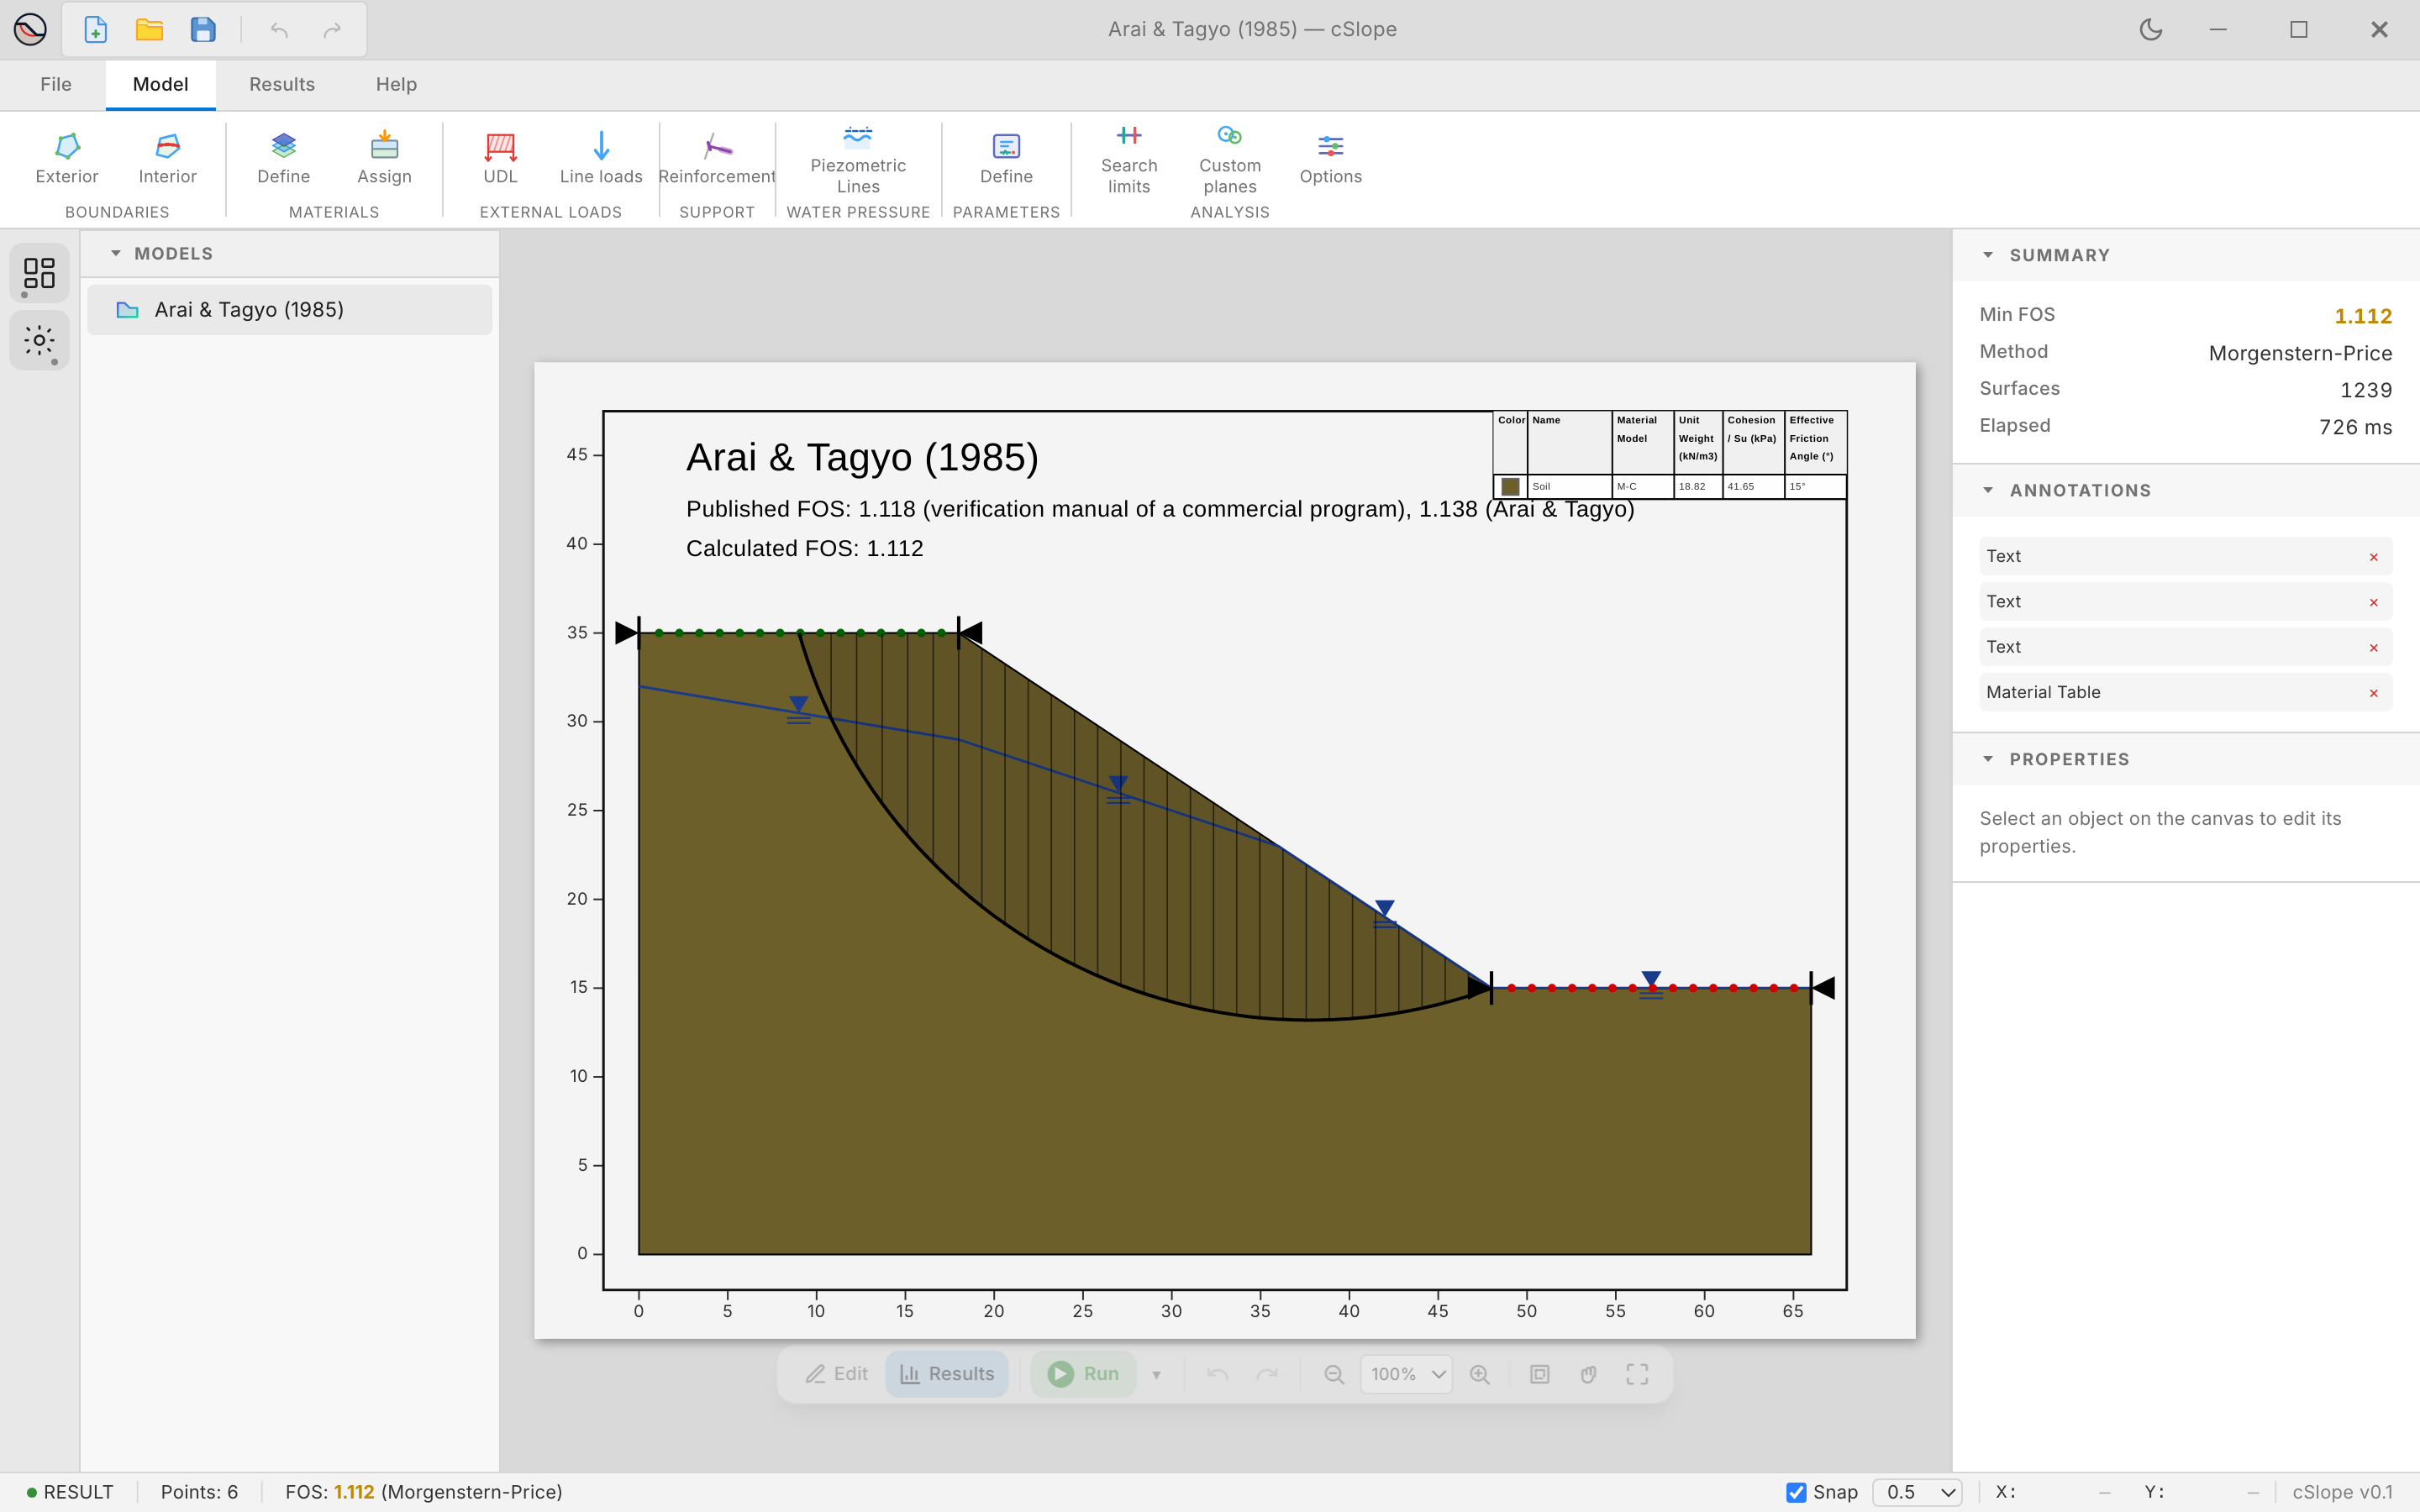2420x1512 pixels.
Task: Switch to the Results ribbon tab
Action: click(x=282, y=85)
